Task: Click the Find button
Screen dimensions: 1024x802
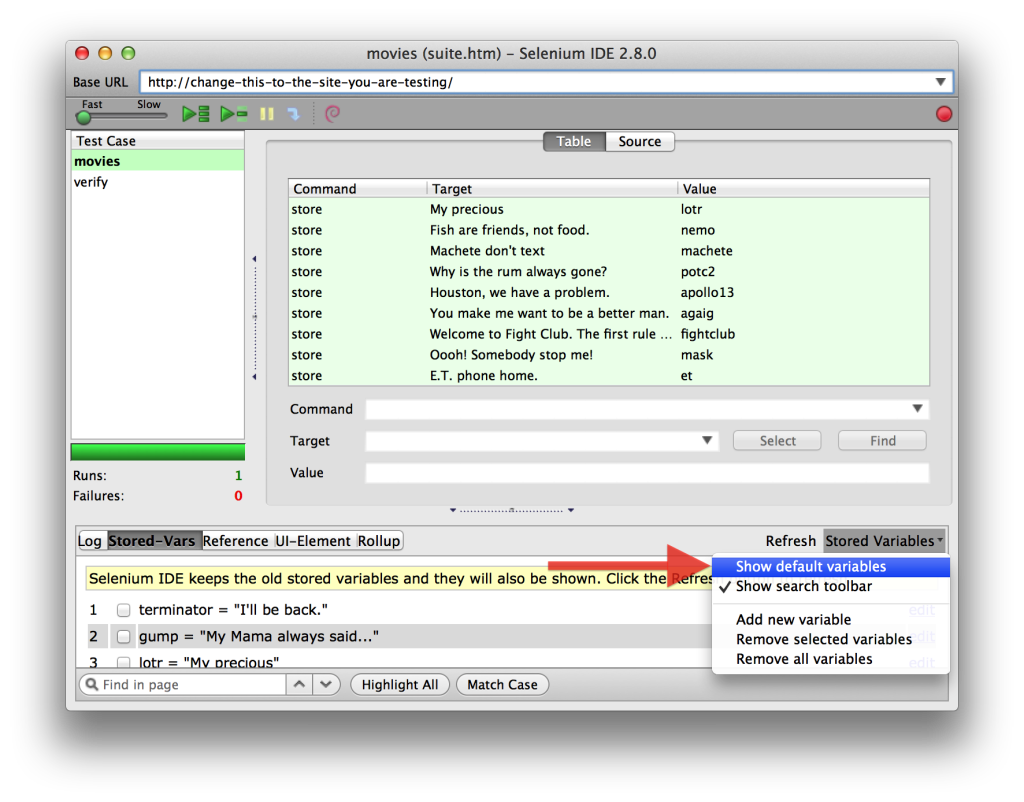Action: [x=882, y=441]
